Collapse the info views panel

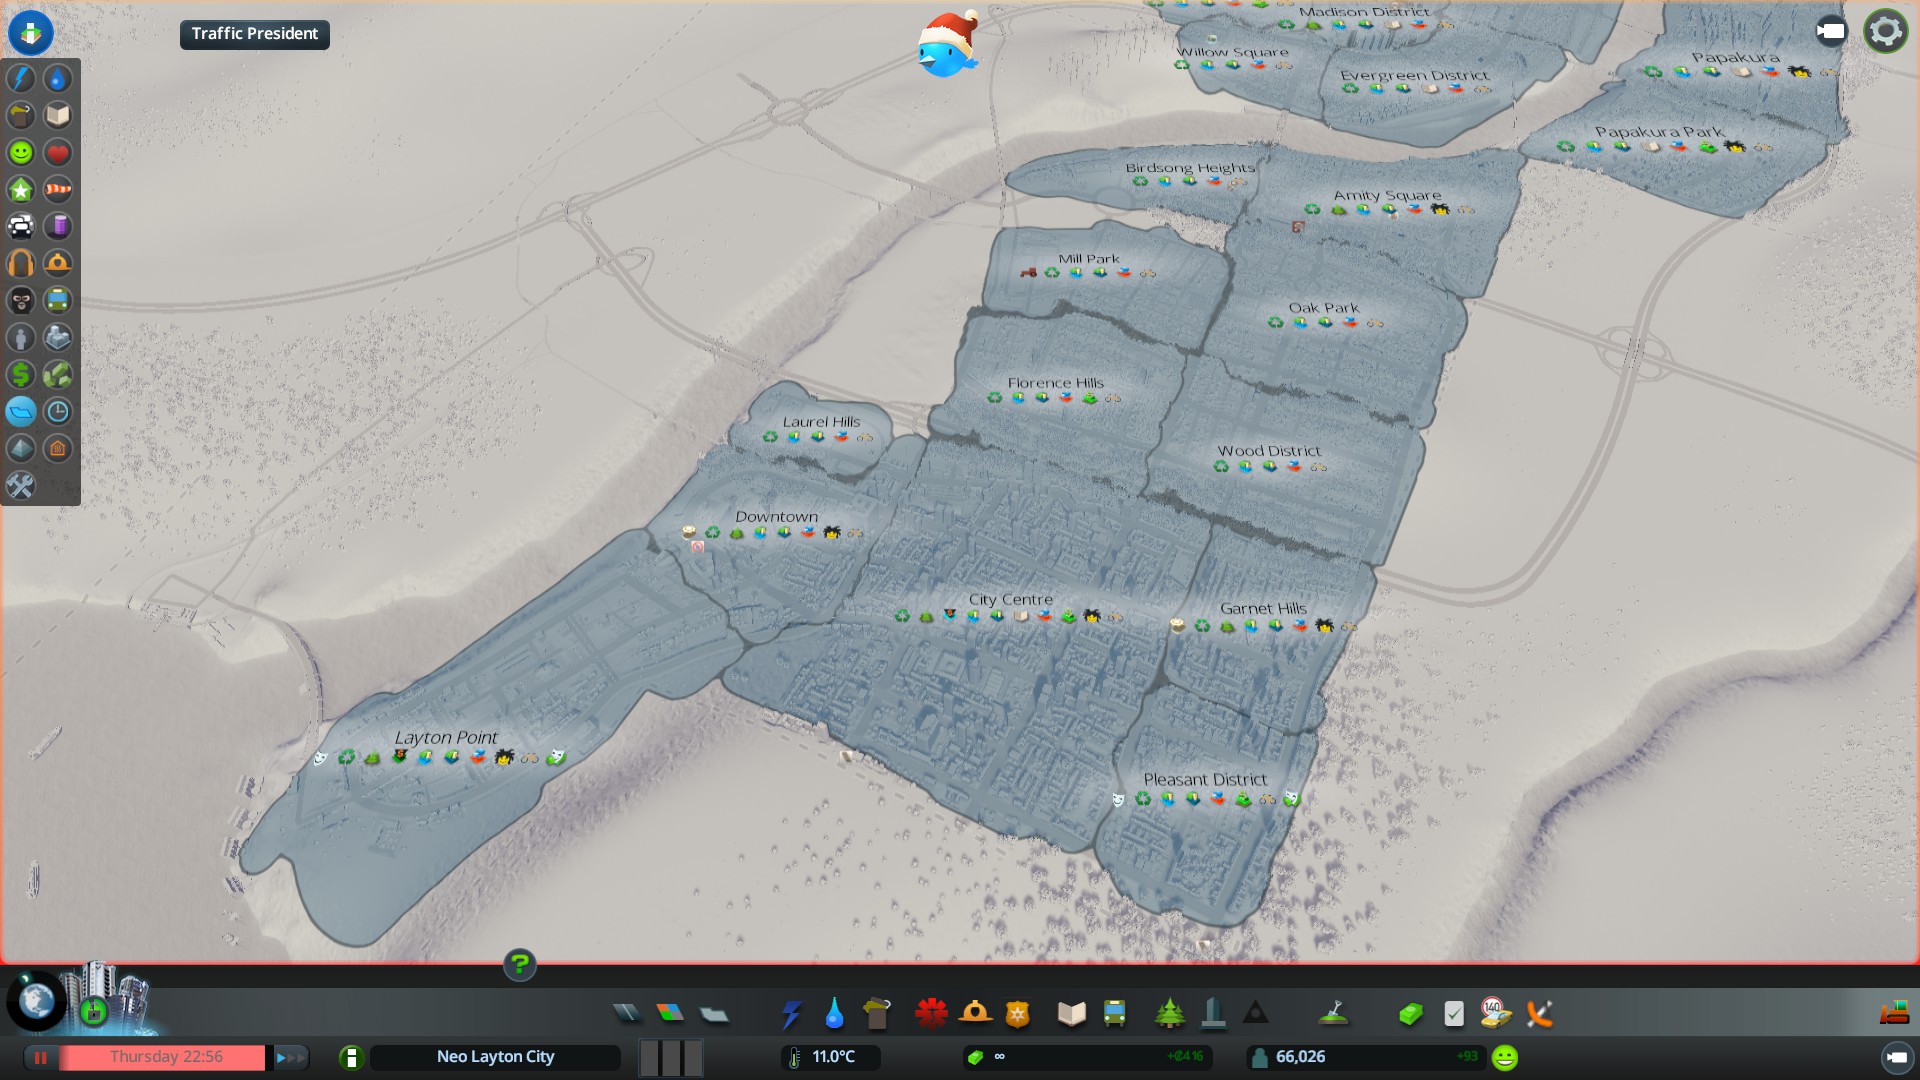(30, 32)
